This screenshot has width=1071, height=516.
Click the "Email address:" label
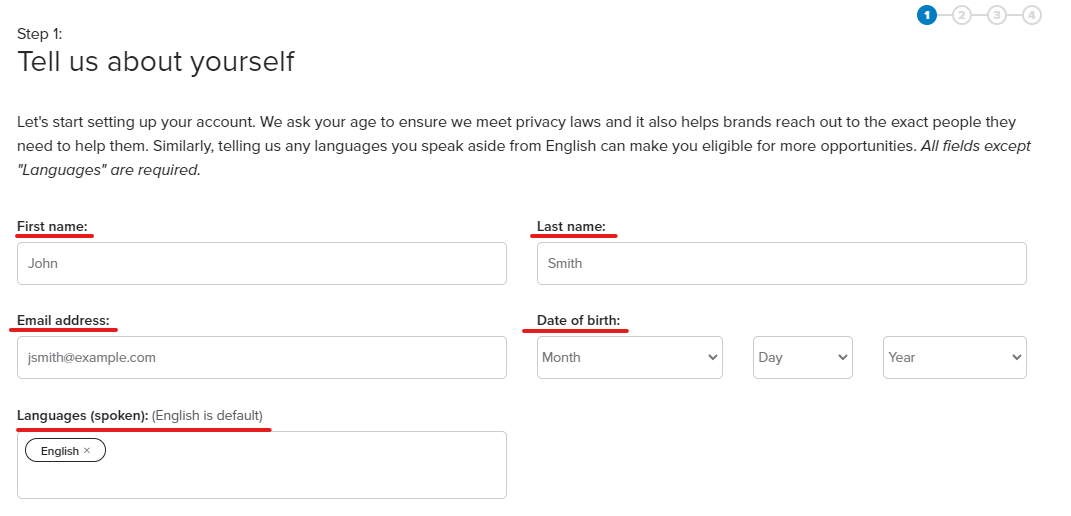[63, 320]
